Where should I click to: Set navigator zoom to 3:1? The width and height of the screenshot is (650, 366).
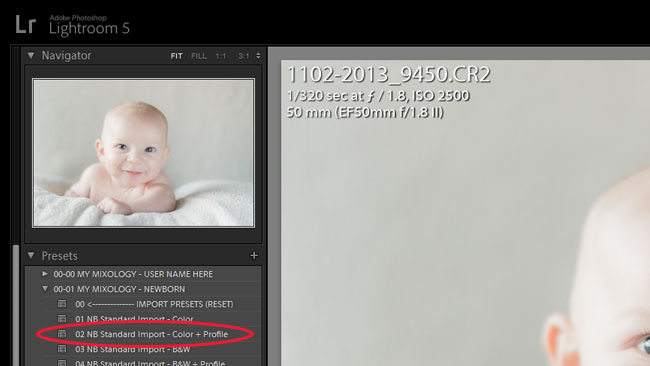tap(243, 56)
